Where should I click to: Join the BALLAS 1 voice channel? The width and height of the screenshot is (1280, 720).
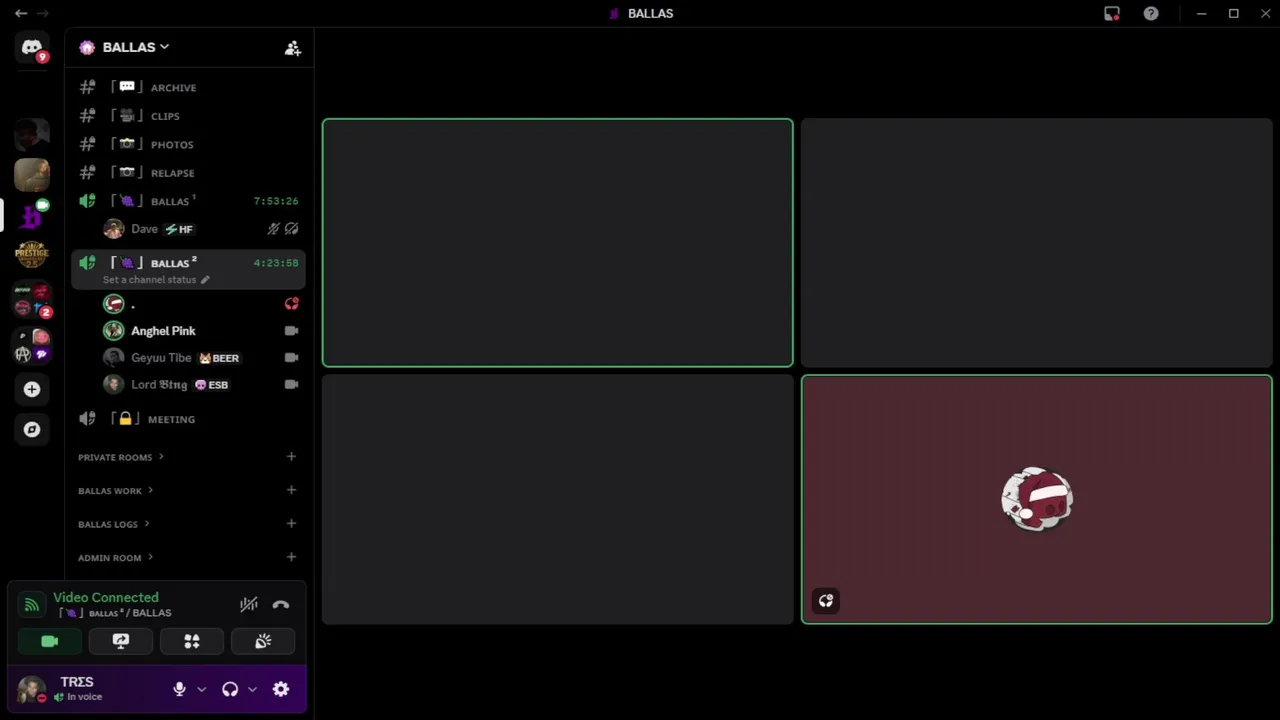pos(188,201)
